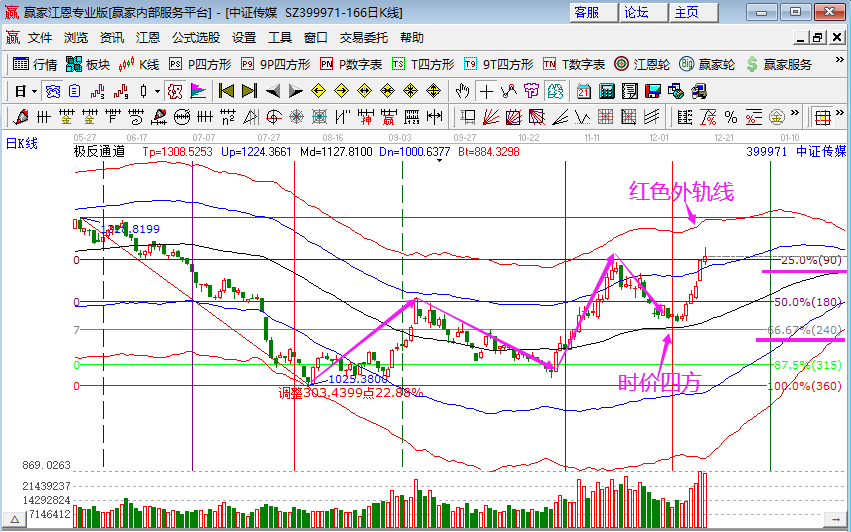
Task: Select the percent sign drawing tool
Action: (x=730, y=116)
